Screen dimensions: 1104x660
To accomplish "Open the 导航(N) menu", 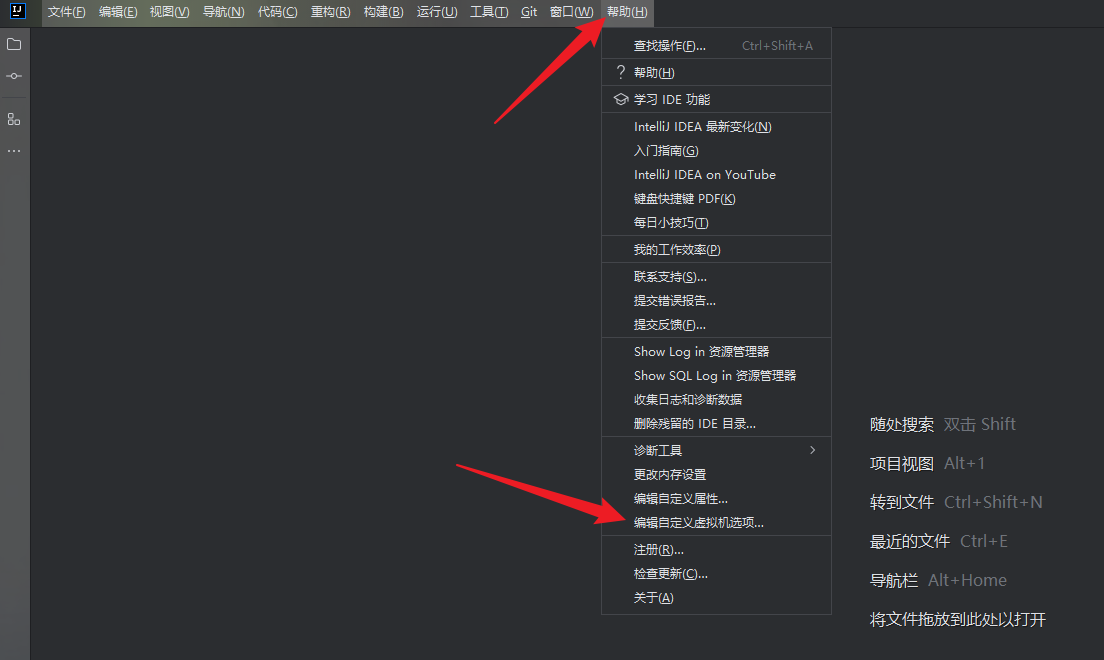I will [x=224, y=12].
